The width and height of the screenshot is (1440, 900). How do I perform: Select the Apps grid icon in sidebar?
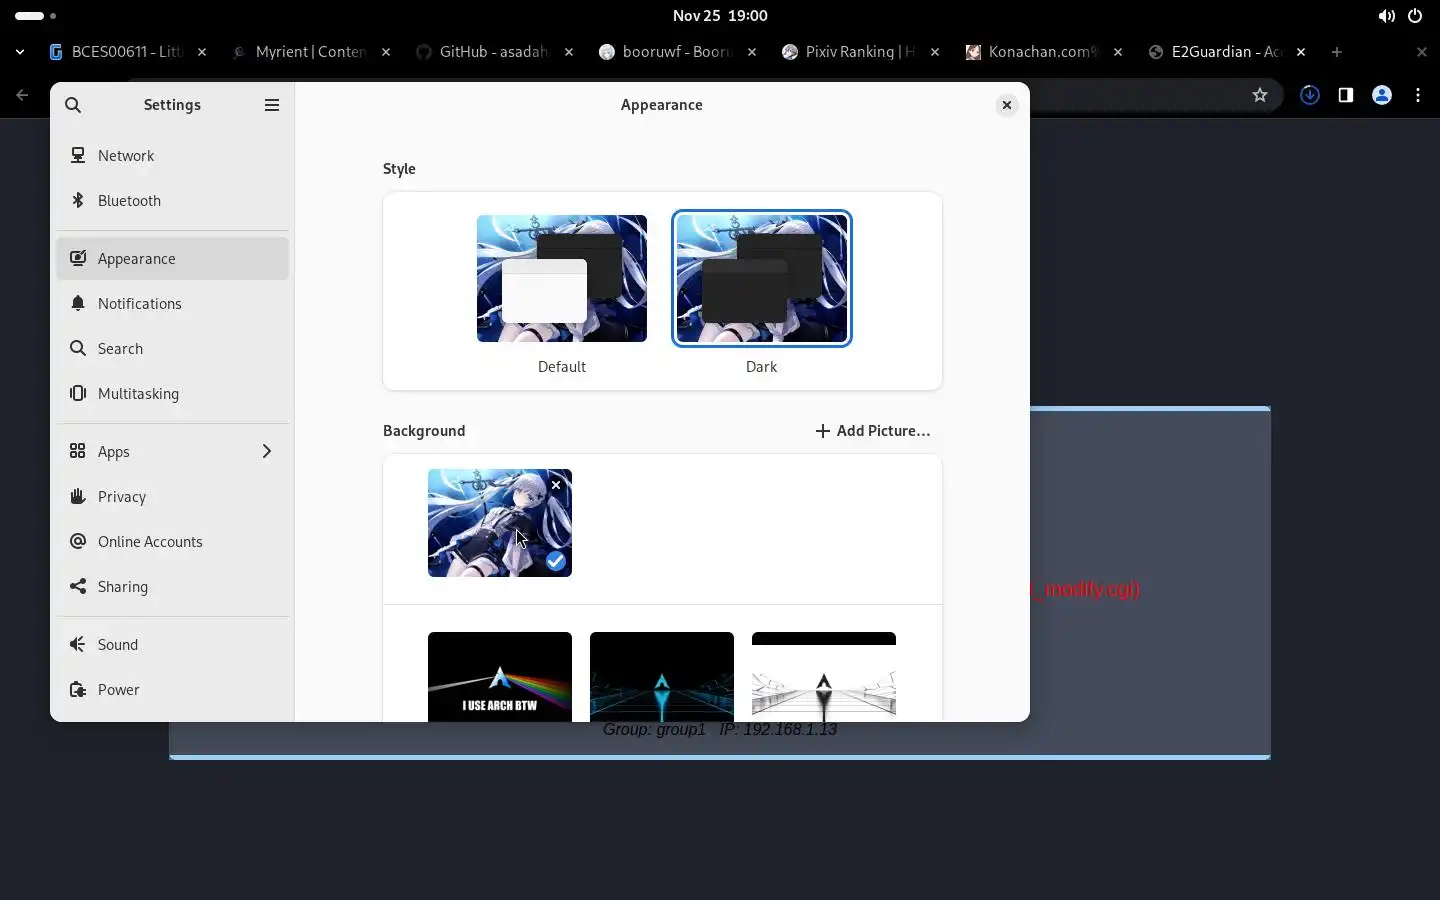[x=78, y=451]
